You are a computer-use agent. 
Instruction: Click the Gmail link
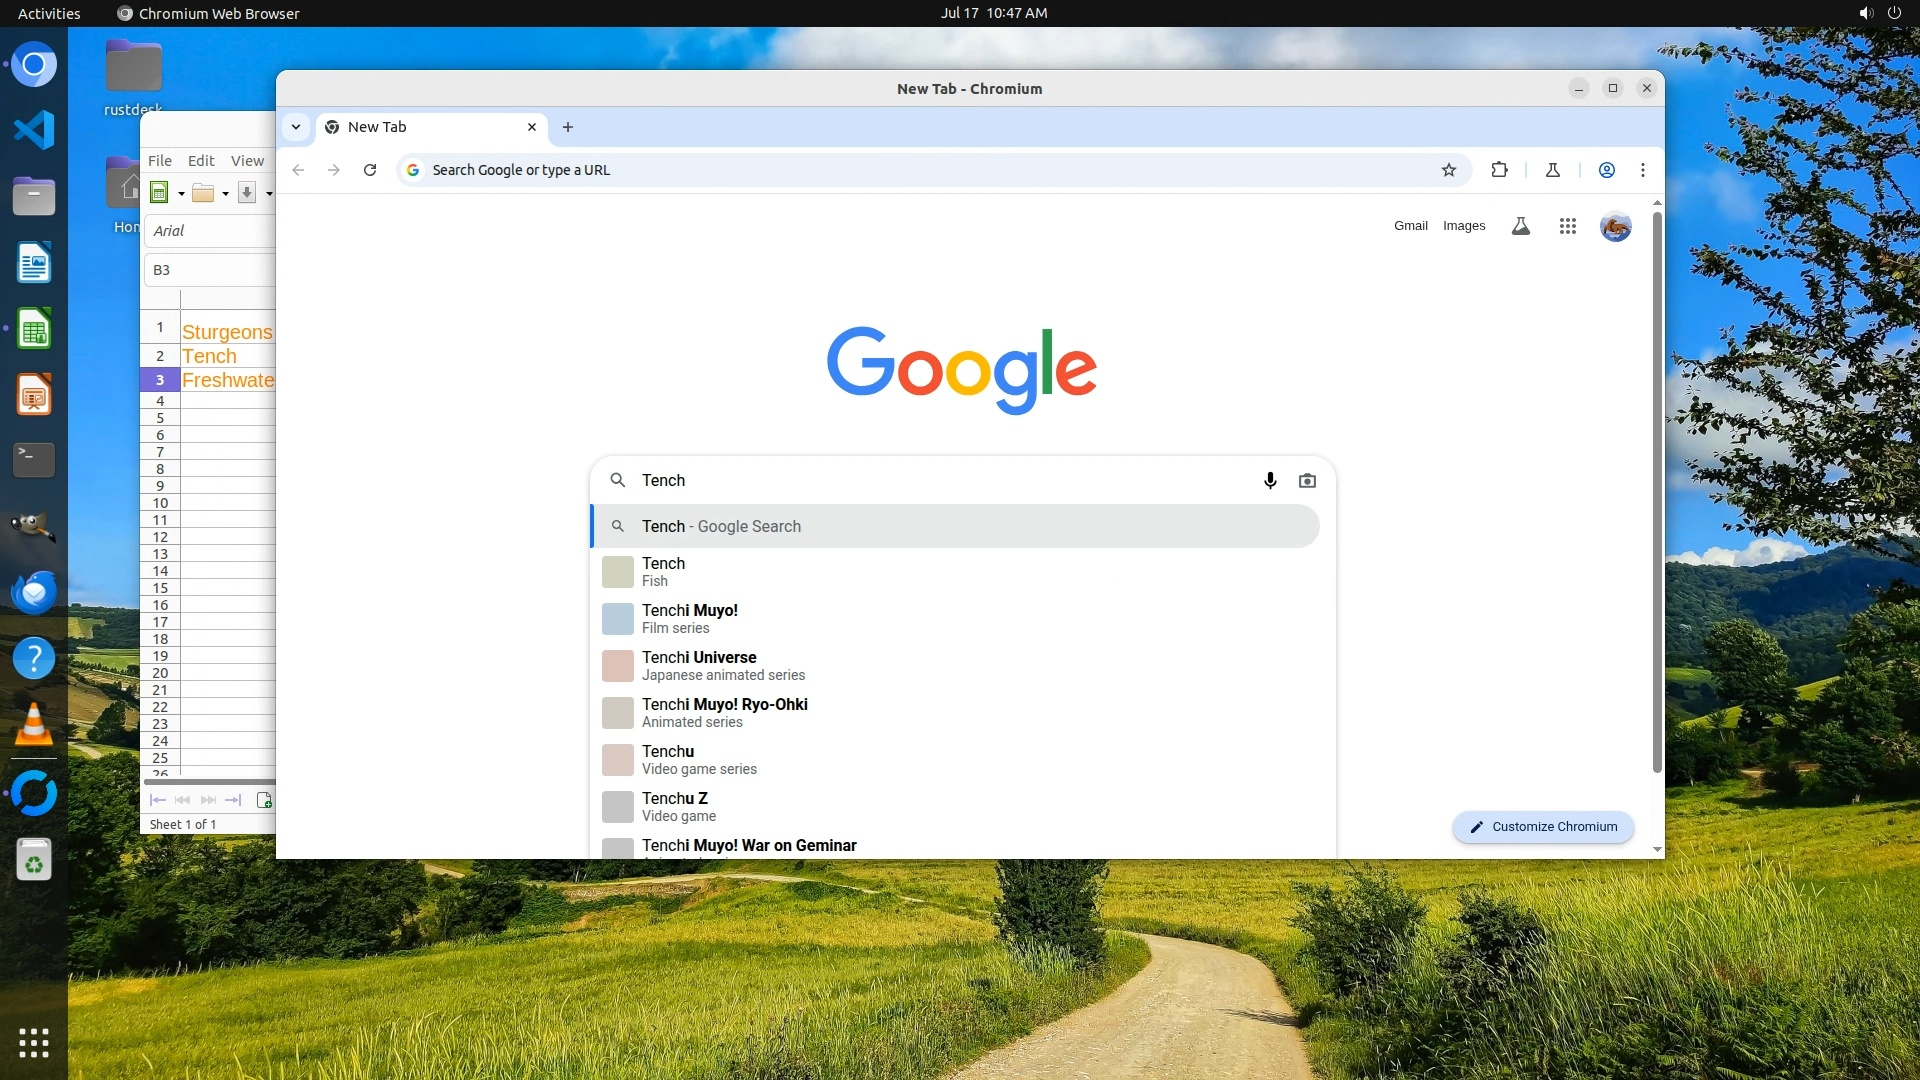pos(1410,226)
